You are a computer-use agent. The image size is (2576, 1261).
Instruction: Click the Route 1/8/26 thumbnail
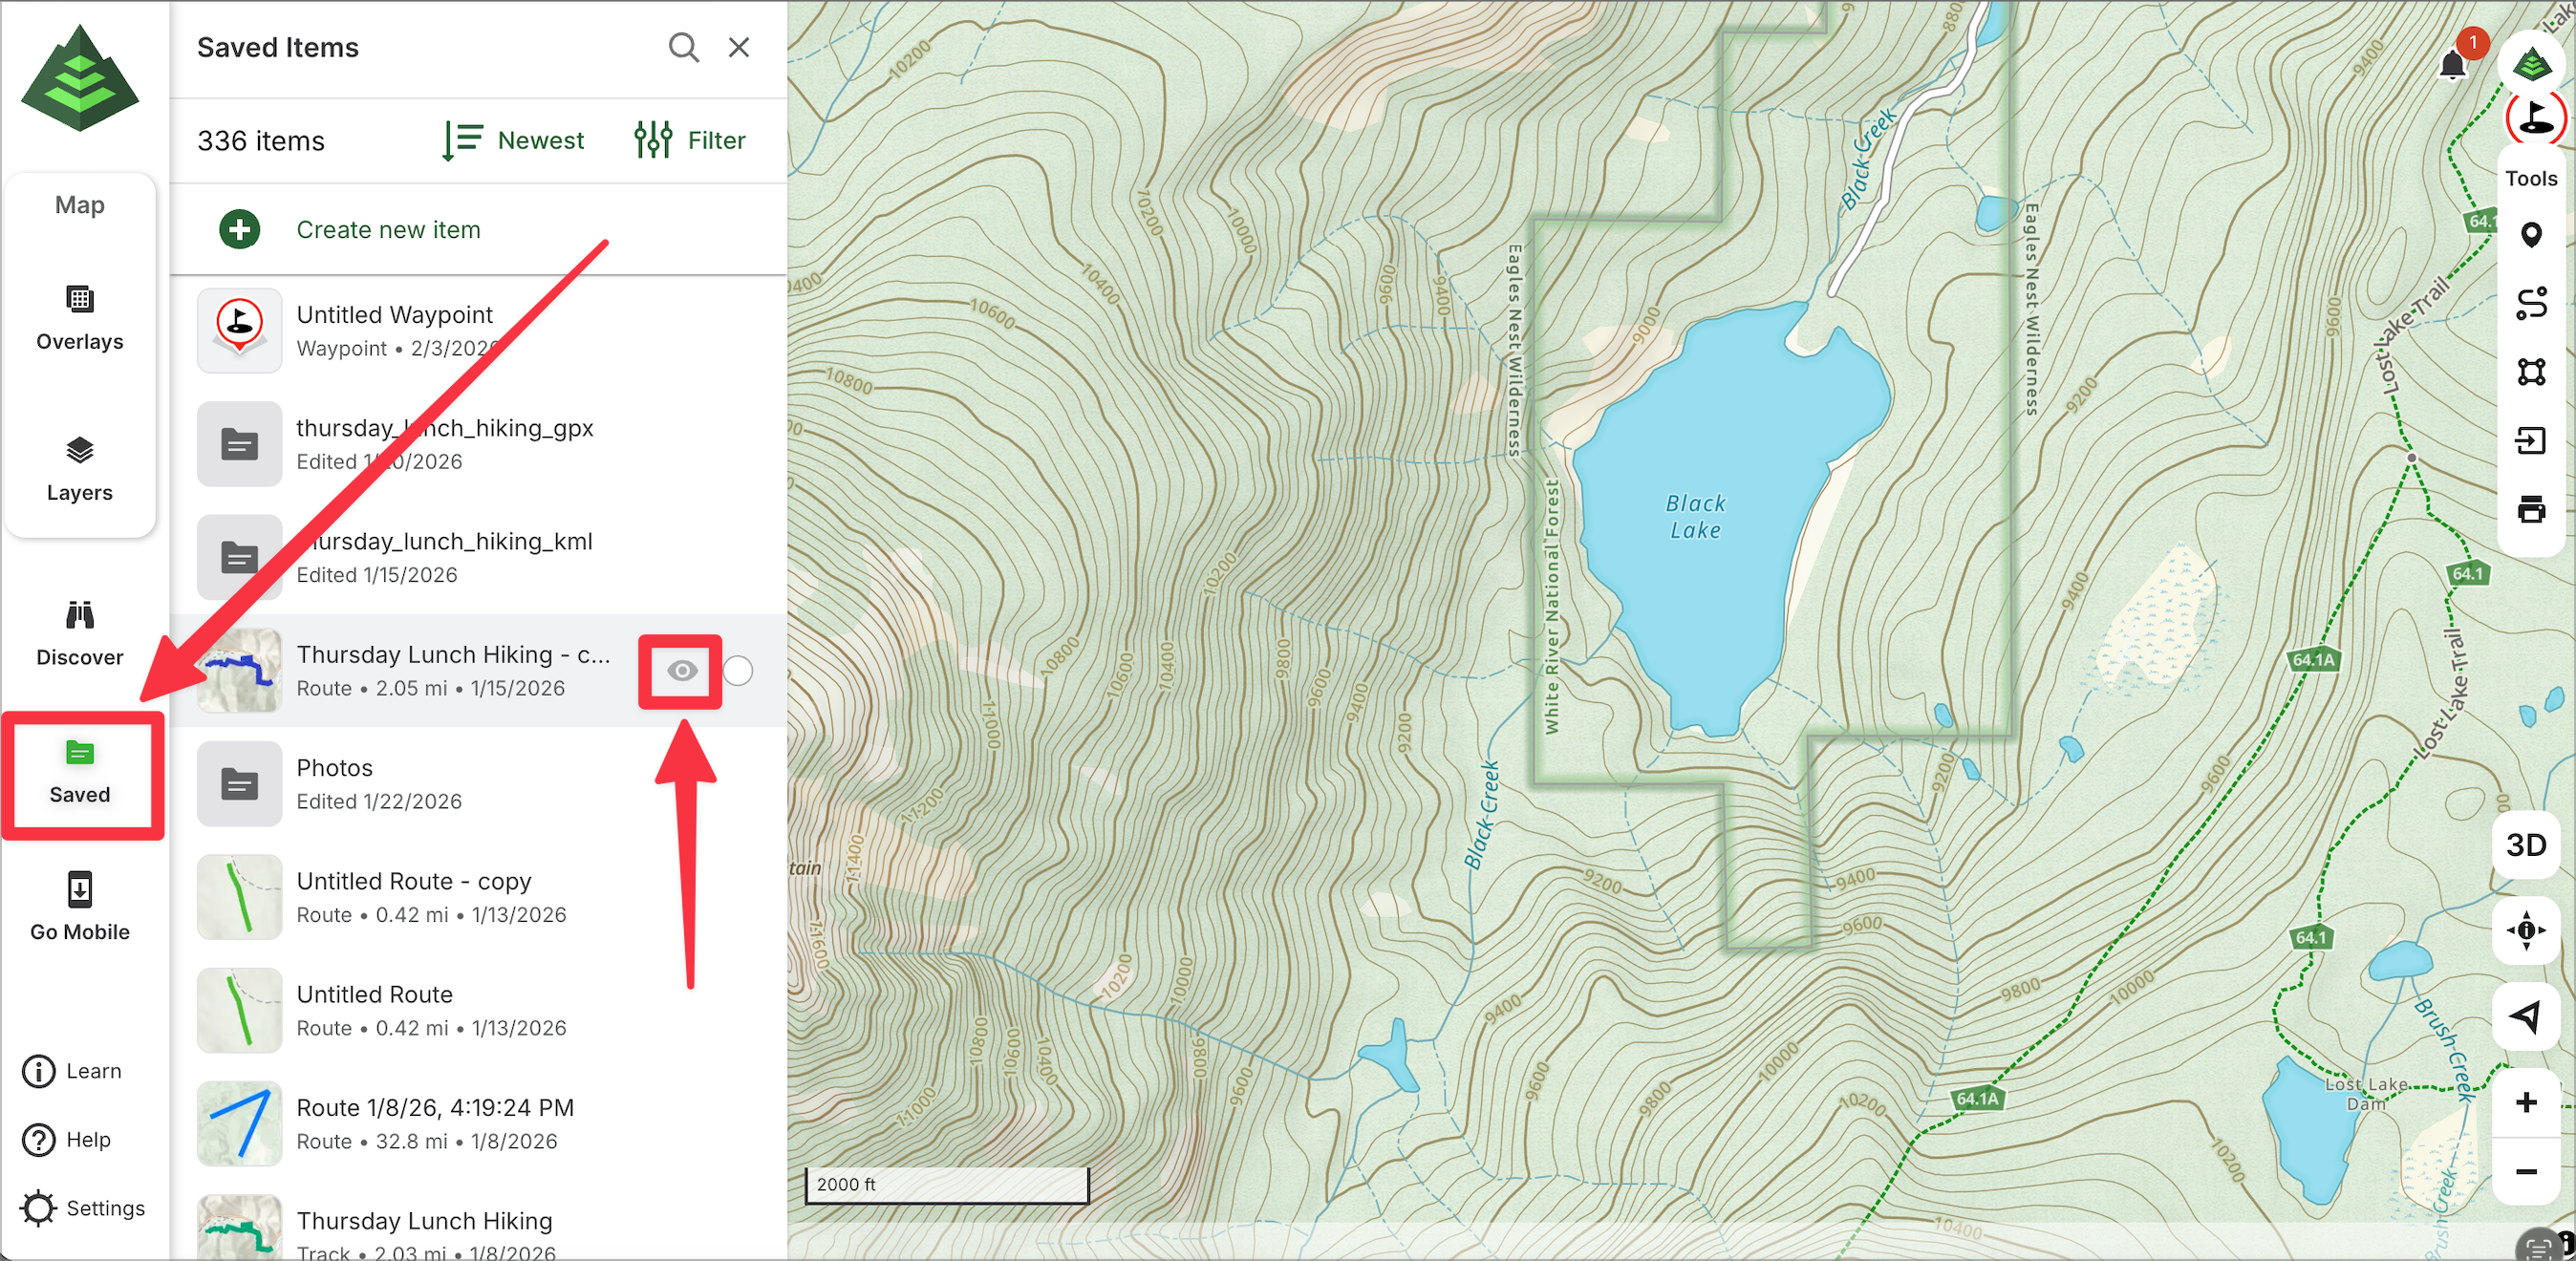[239, 1123]
